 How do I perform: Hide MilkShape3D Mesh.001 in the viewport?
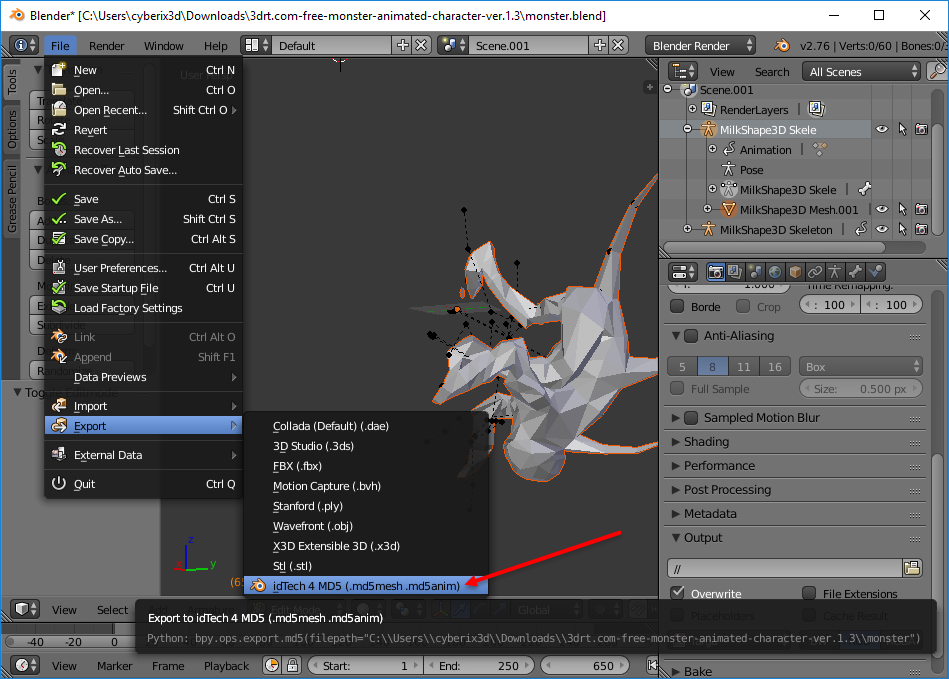pos(882,209)
